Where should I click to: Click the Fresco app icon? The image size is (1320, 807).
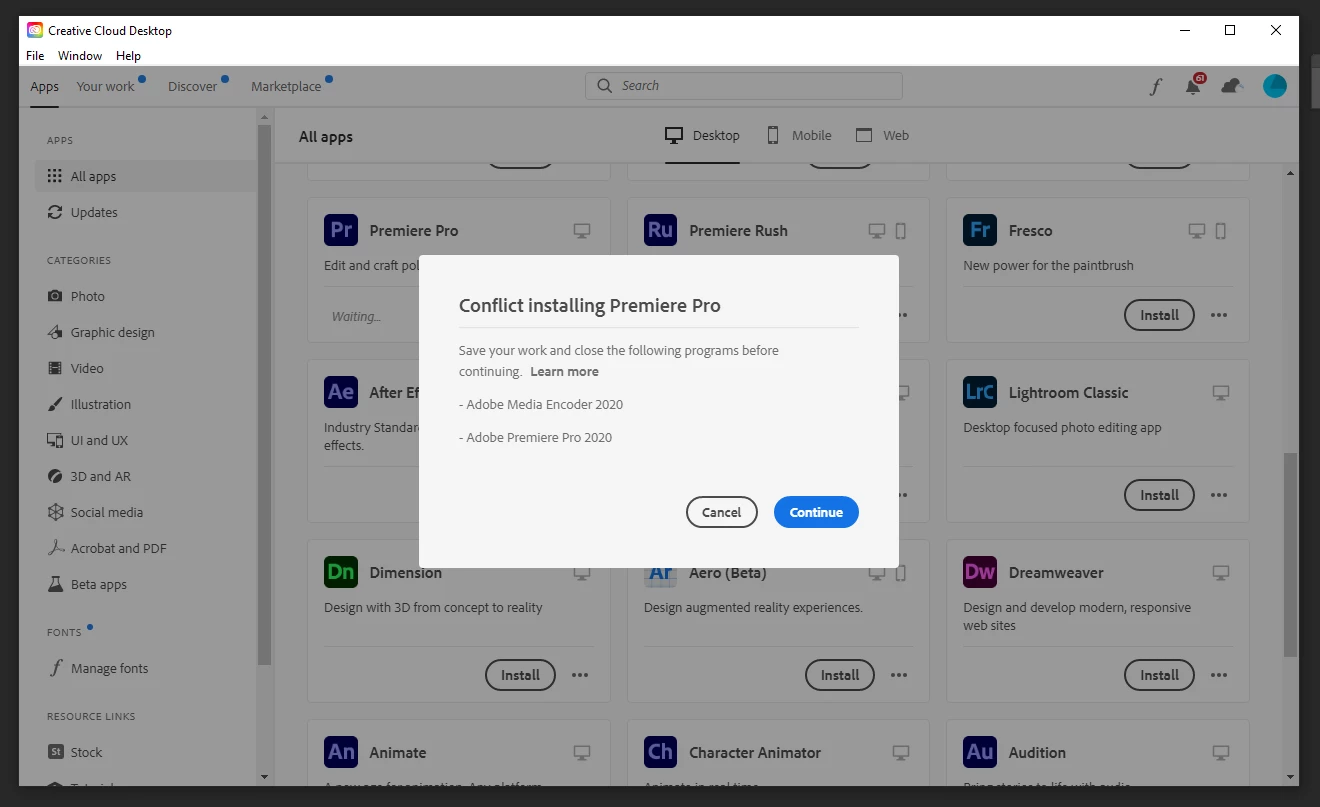pyautogui.click(x=980, y=230)
